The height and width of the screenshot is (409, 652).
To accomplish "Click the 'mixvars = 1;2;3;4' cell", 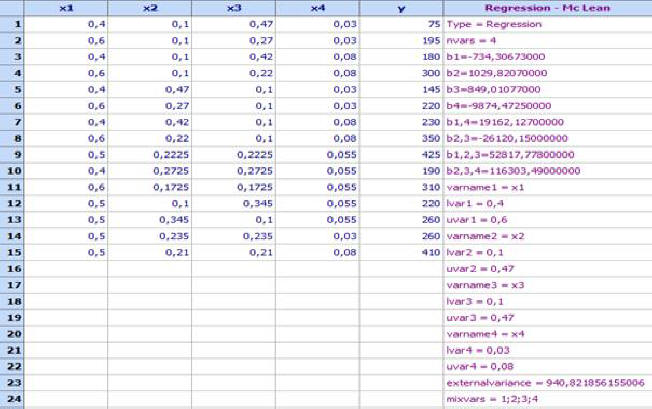I will coord(547,400).
